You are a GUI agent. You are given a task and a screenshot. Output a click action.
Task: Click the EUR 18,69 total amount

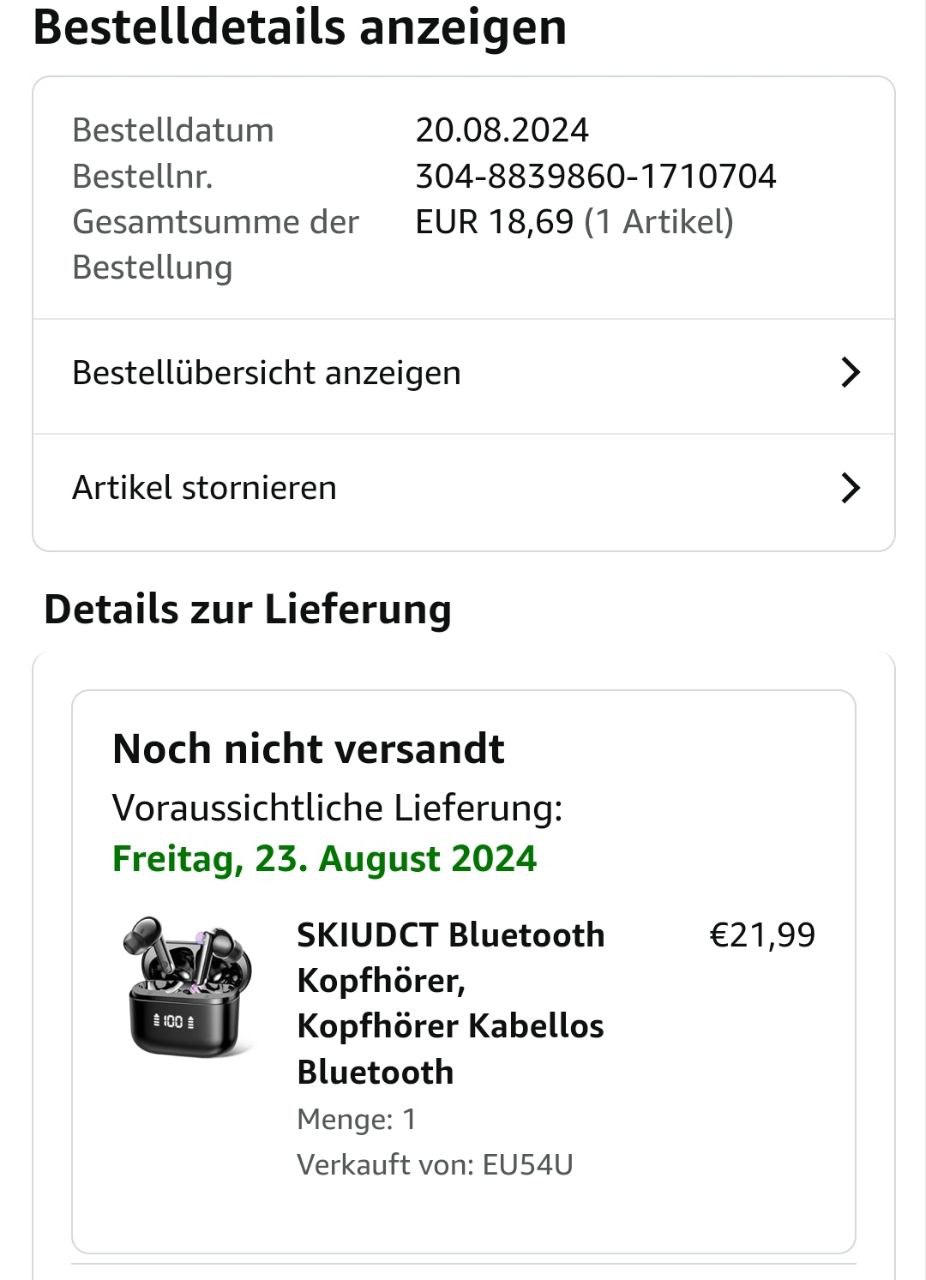pyautogui.click(x=494, y=222)
